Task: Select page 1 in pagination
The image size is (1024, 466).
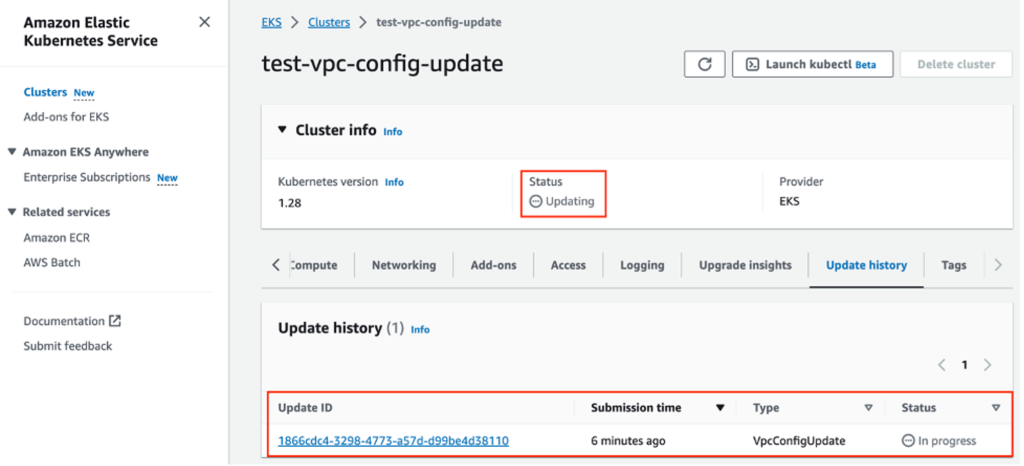Action: tap(964, 365)
